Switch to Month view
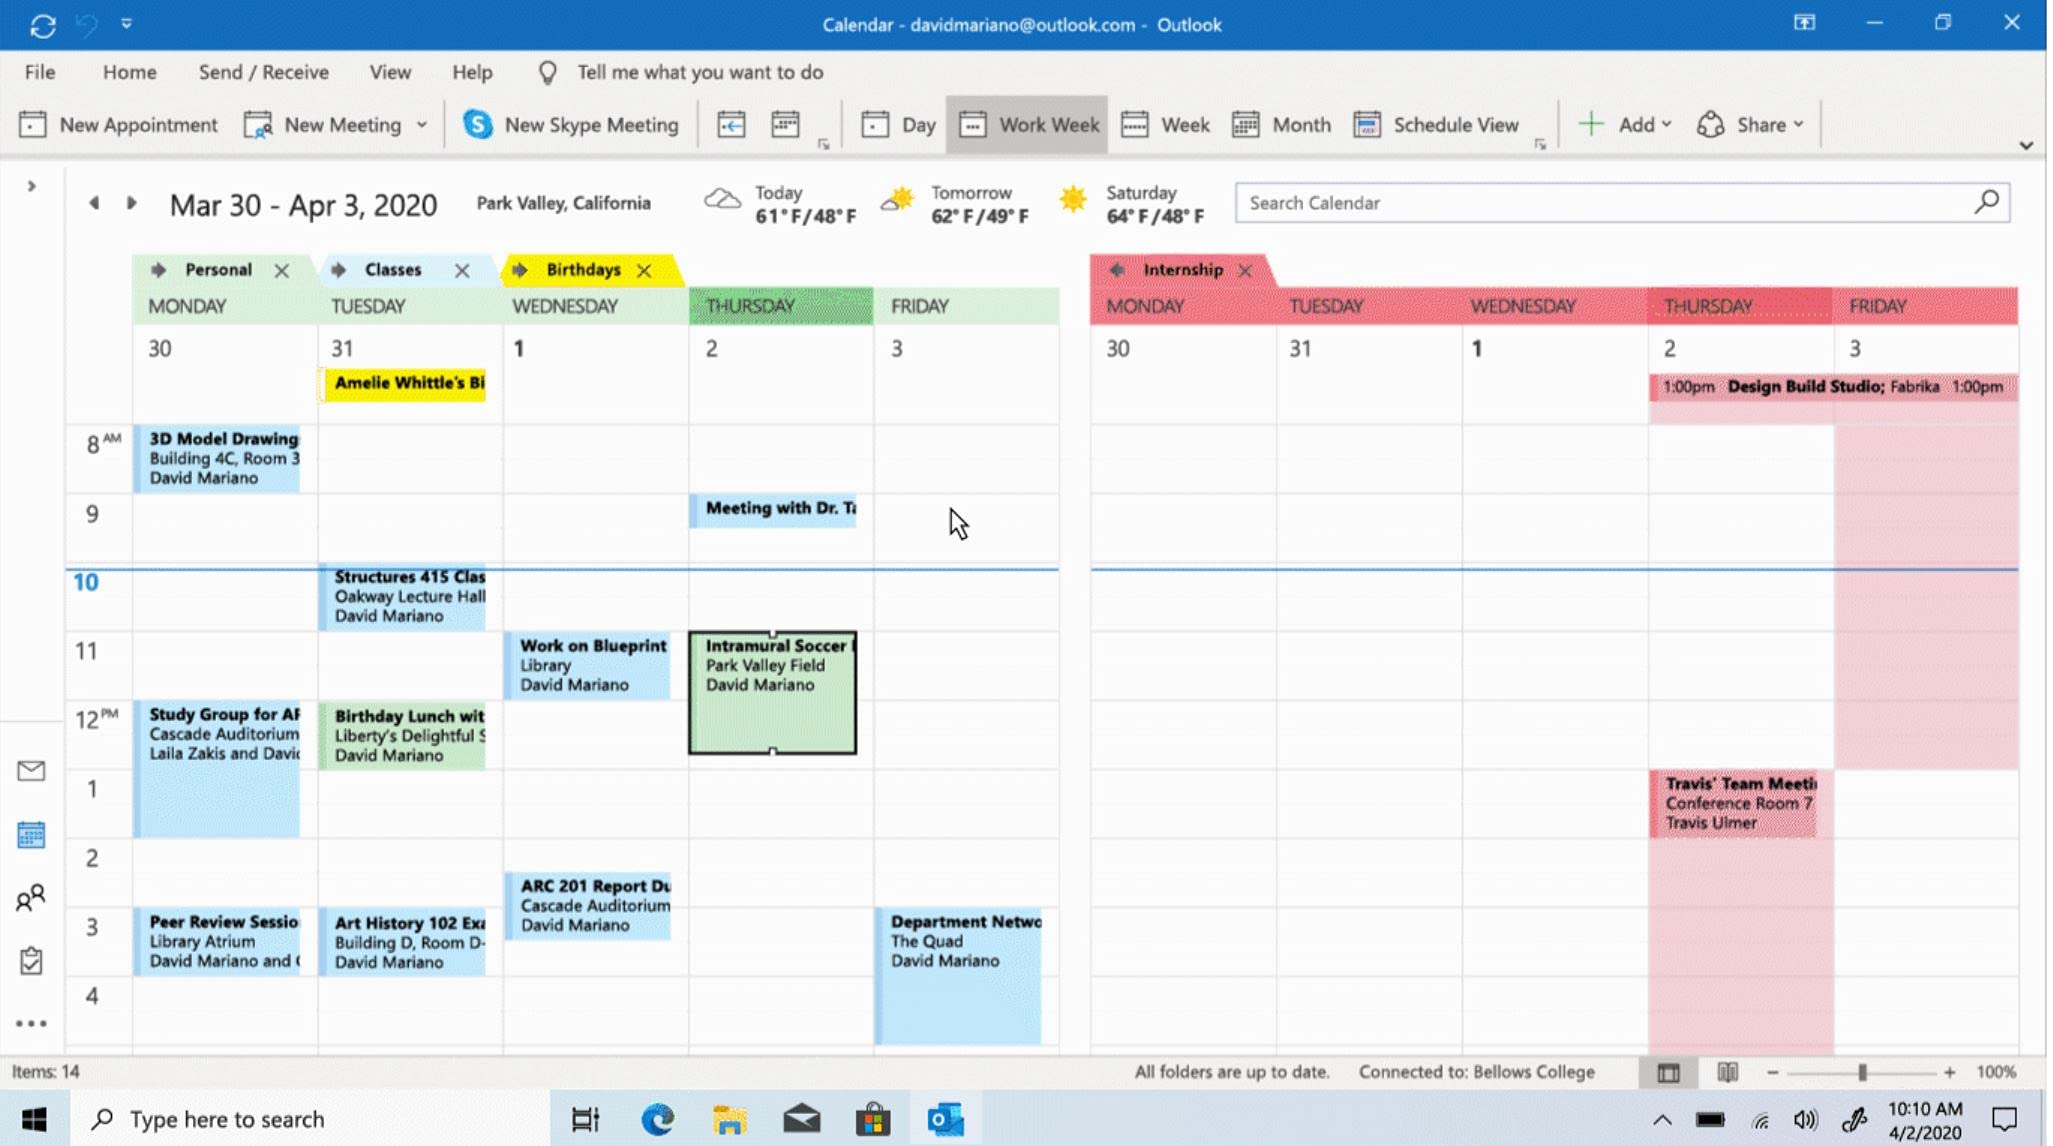Image resolution: width=2053 pixels, height=1146 pixels. (1282, 125)
